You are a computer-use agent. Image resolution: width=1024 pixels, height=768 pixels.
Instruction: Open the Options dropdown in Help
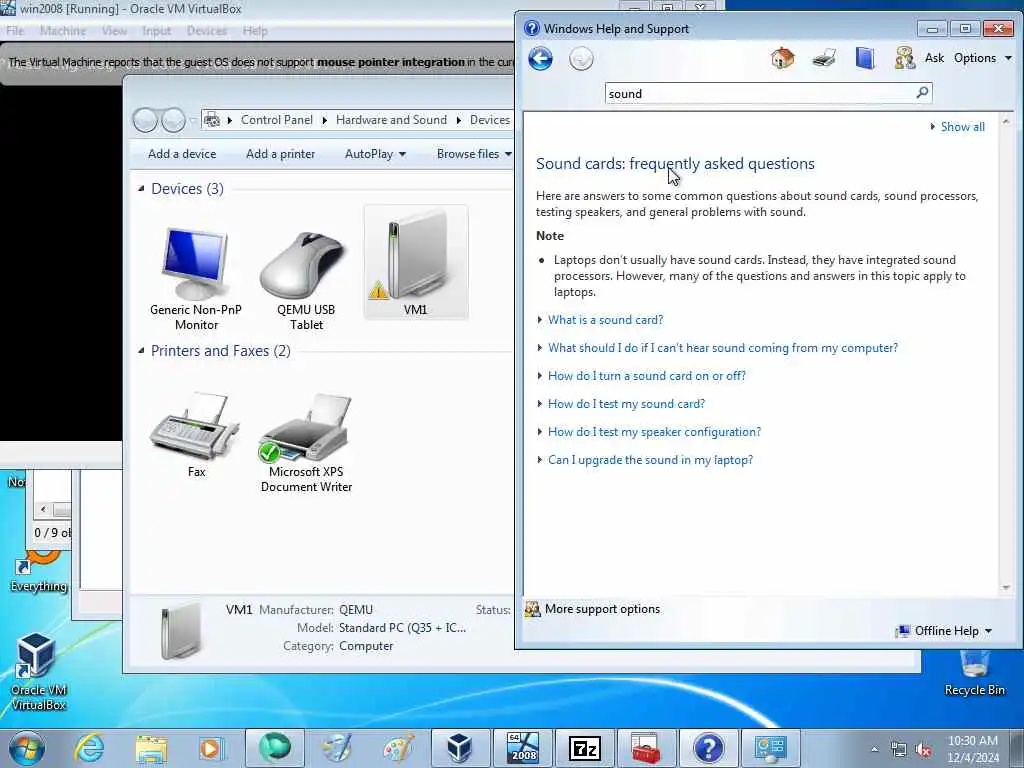(x=983, y=57)
